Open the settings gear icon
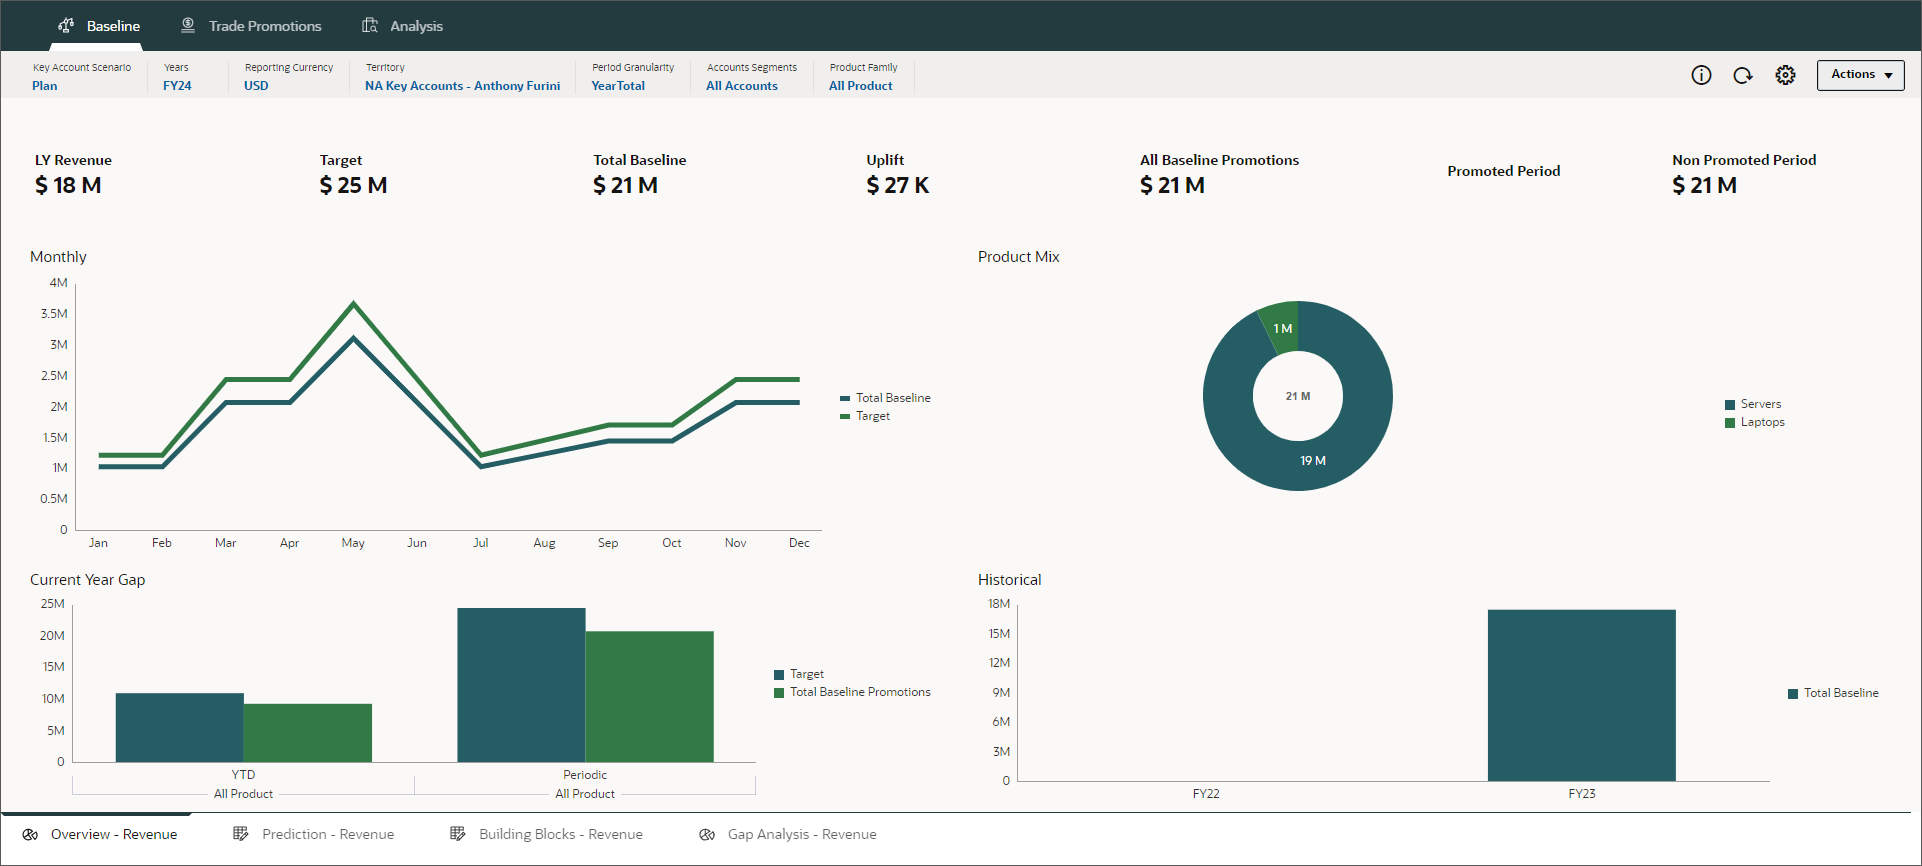This screenshot has height=866, width=1922. 1785,75
